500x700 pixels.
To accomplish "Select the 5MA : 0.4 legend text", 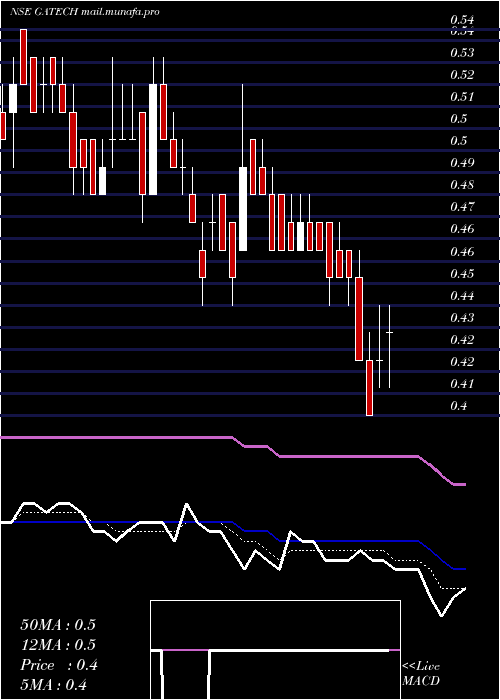I will (54, 685).
